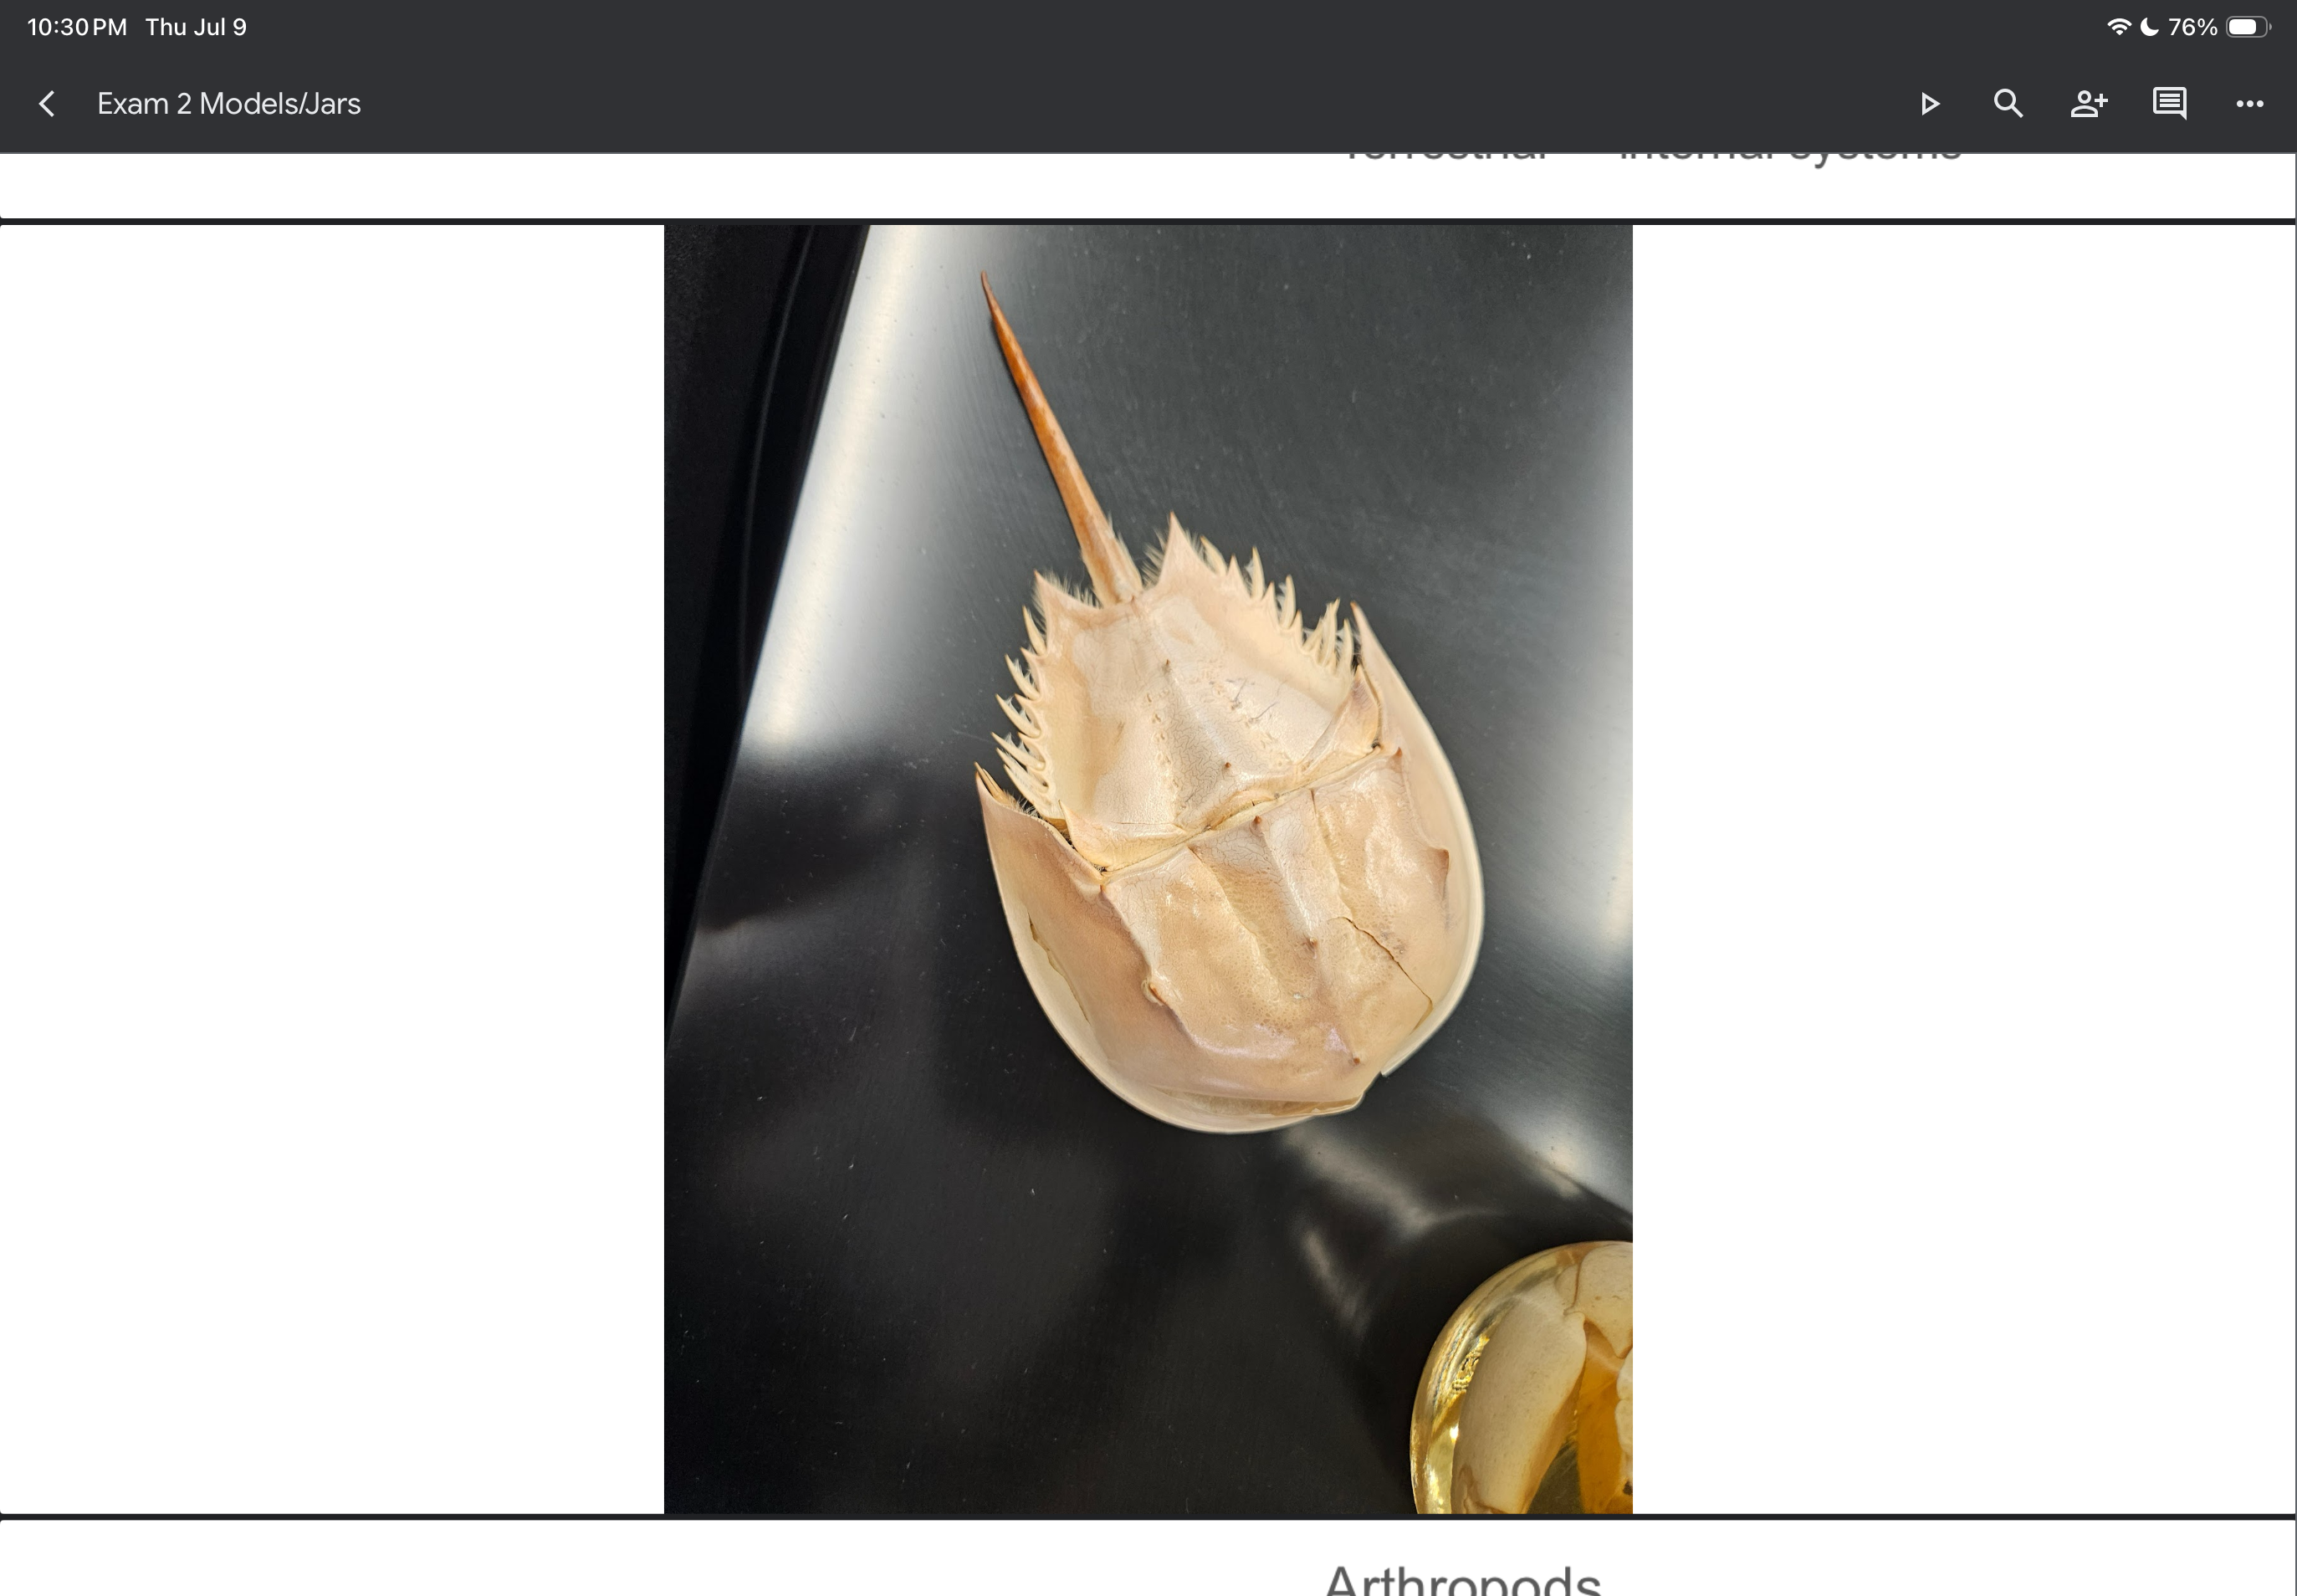
Task: Tap the battery icon in status bar
Action: tap(2248, 27)
